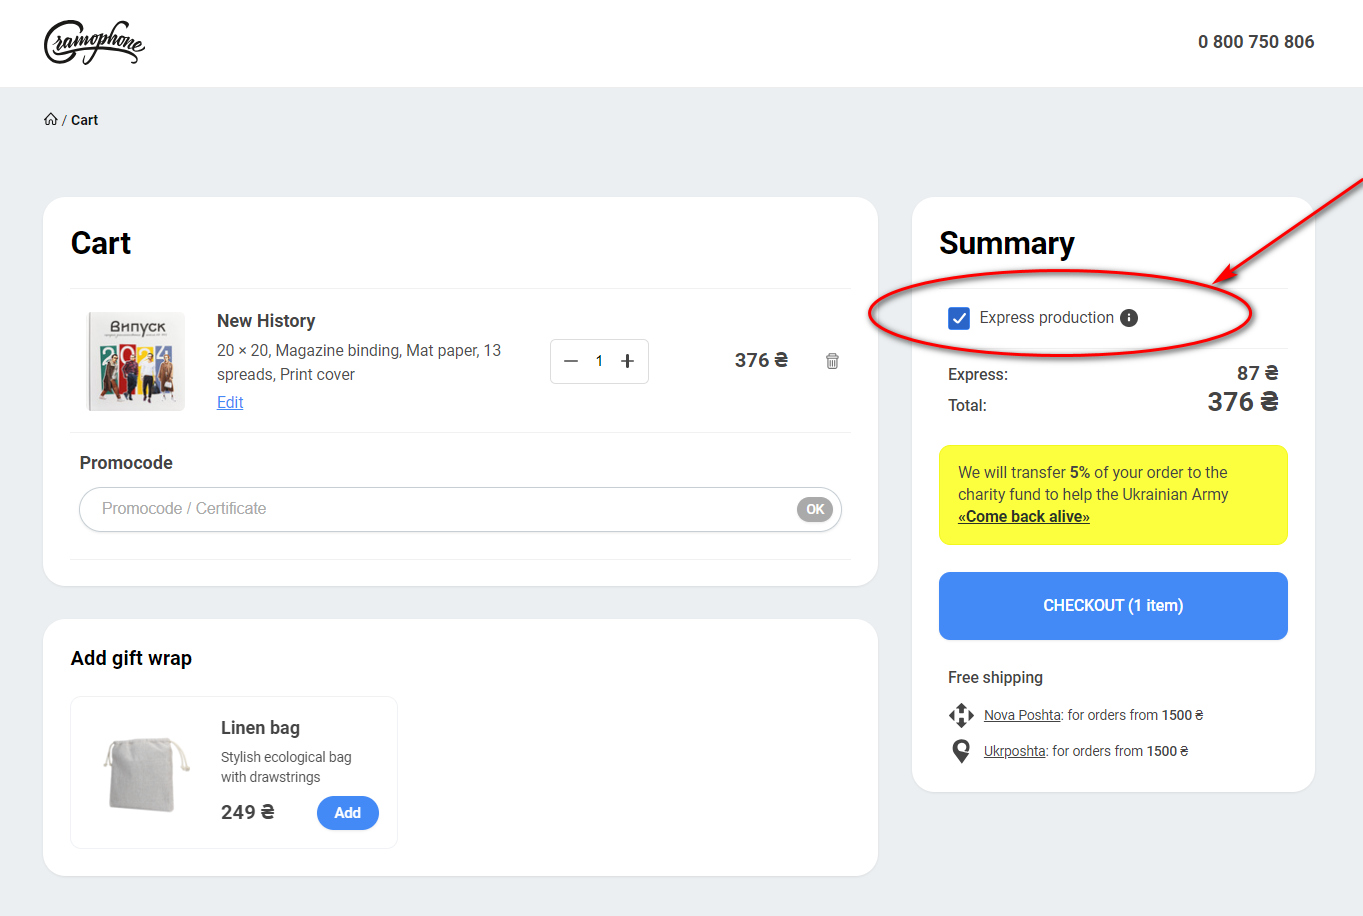Decrease quantity with minus button
Screen dimensions: 1363x916
pos(571,361)
